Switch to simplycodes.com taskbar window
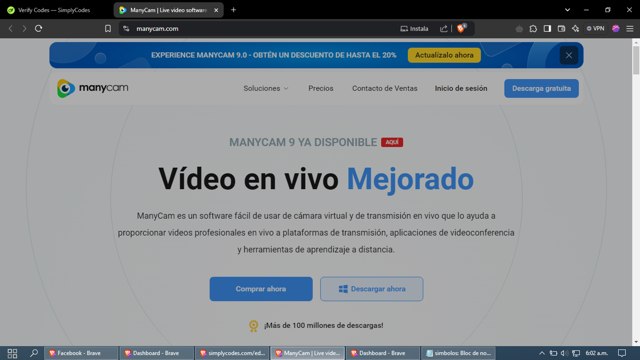Image resolution: width=640 pixels, height=360 pixels. click(232, 353)
